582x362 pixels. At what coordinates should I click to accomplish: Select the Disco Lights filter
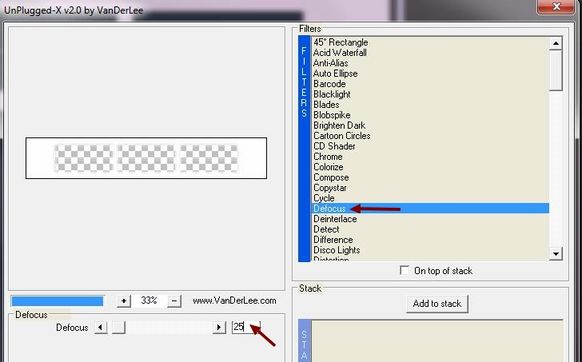336,250
